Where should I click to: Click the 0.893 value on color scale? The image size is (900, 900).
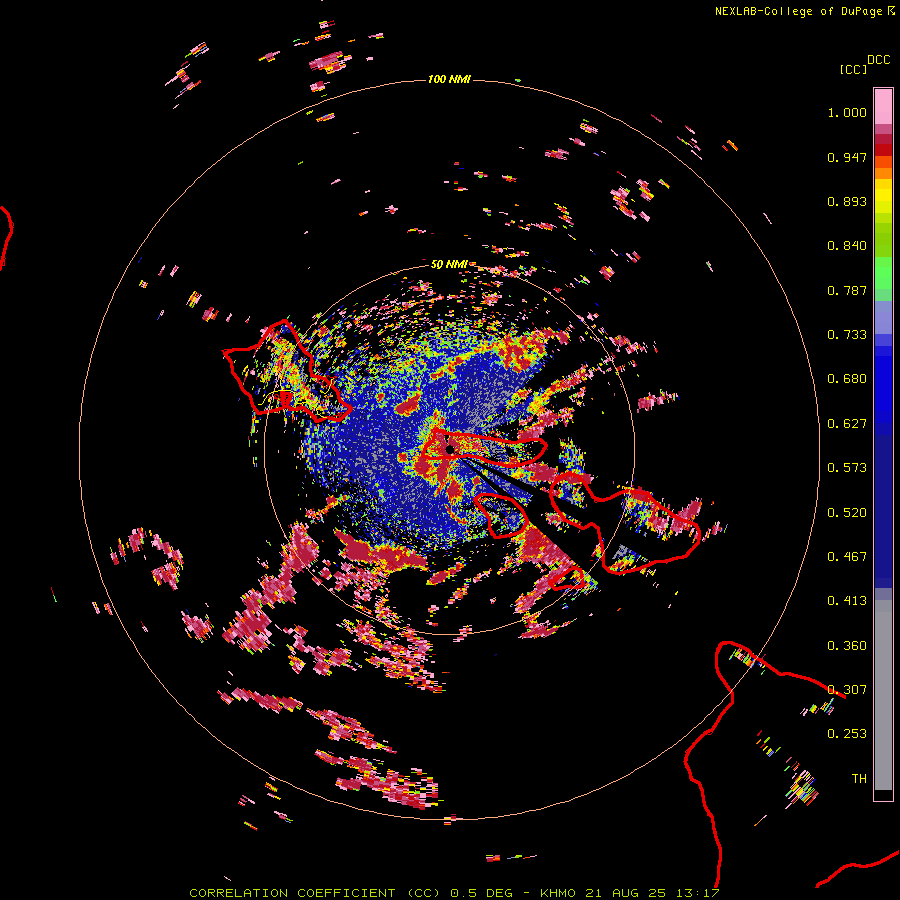847,201
